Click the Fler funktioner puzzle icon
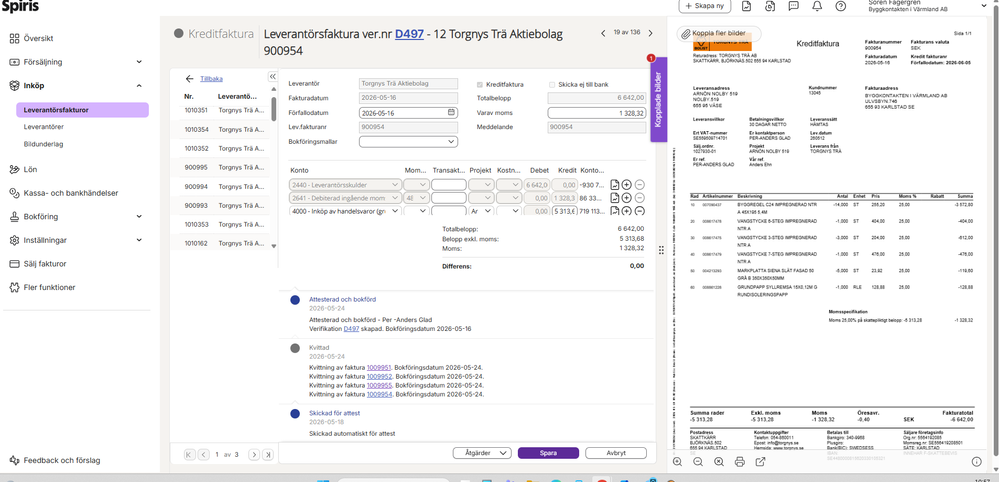 click(x=14, y=287)
